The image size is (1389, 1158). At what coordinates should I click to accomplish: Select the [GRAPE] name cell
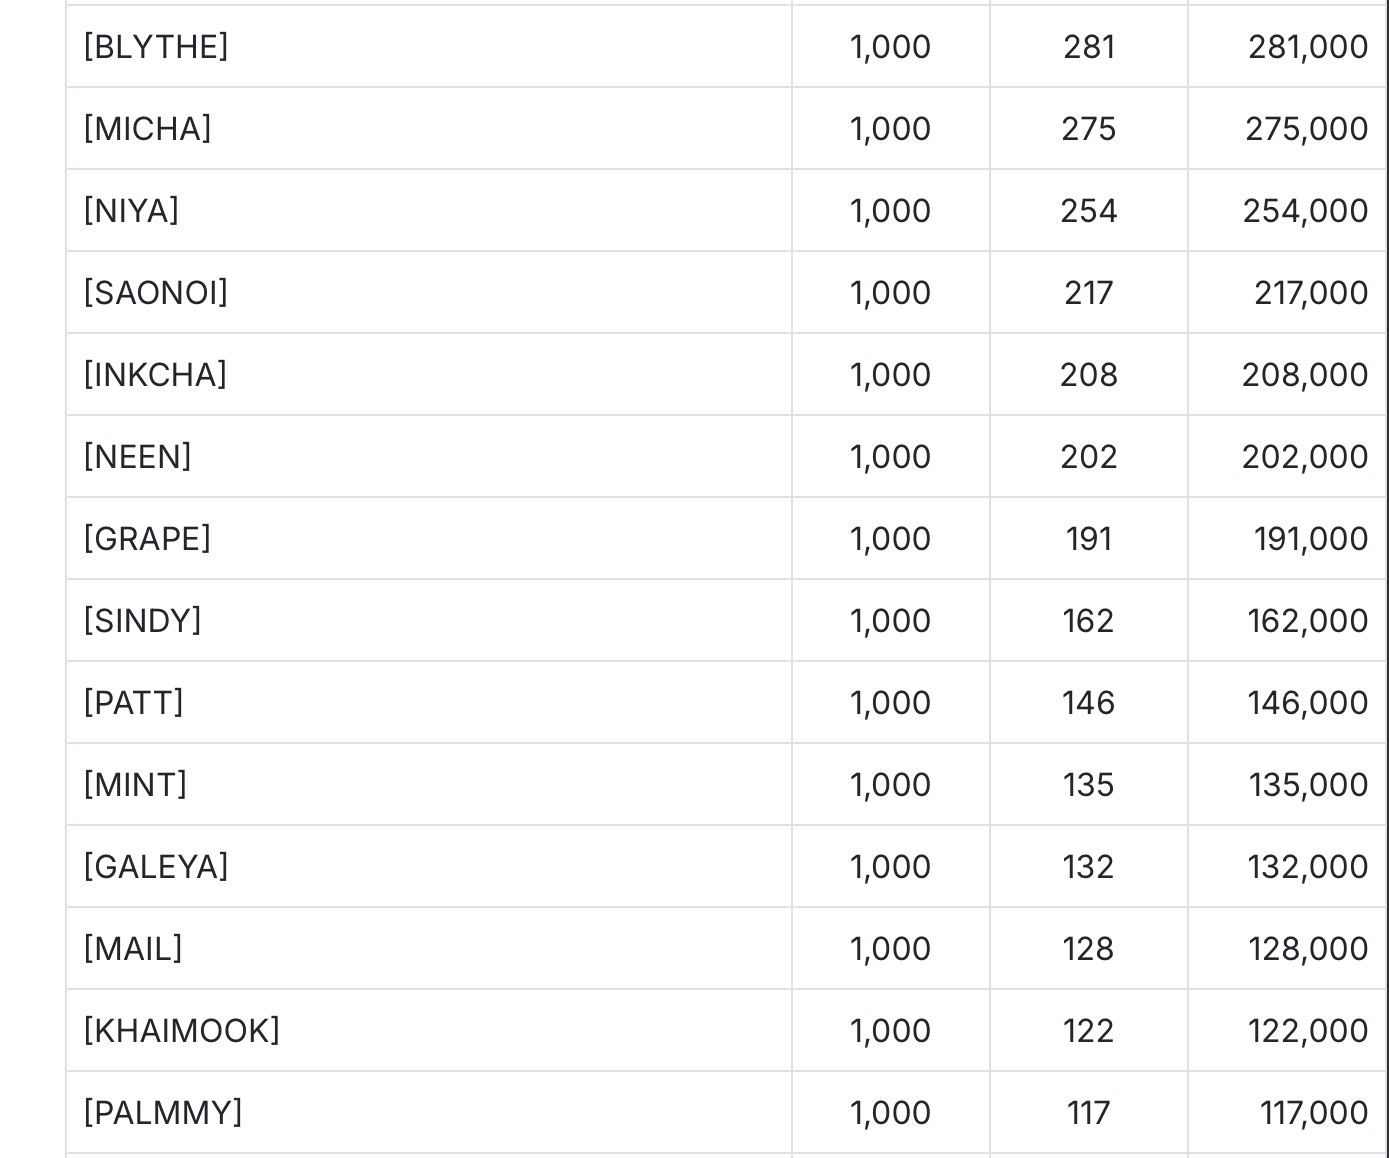coord(429,538)
